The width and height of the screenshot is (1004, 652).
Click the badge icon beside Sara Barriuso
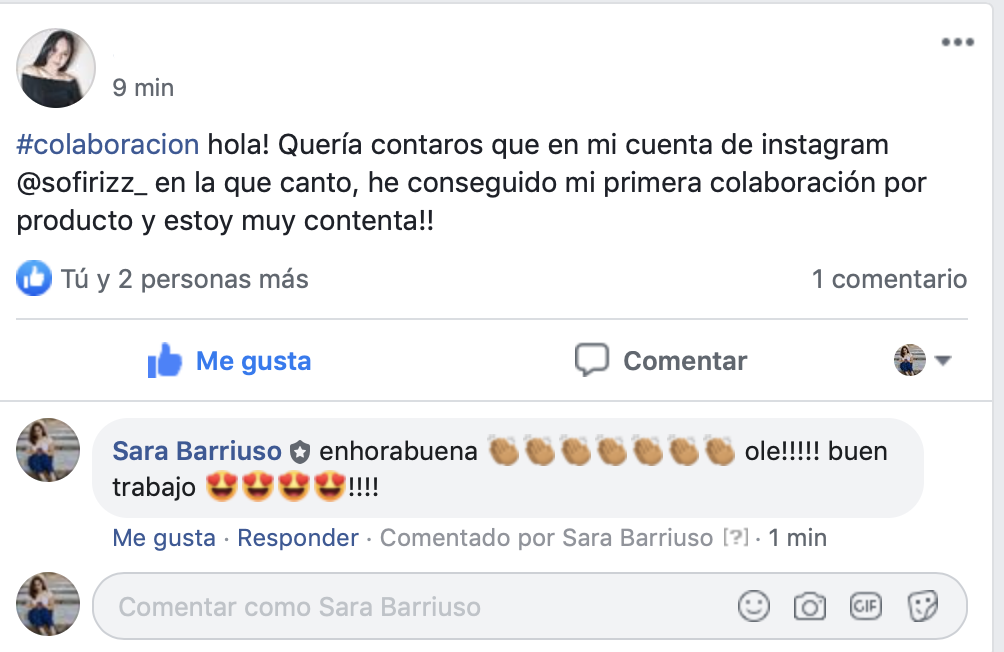pyautogui.click(x=300, y=452)
